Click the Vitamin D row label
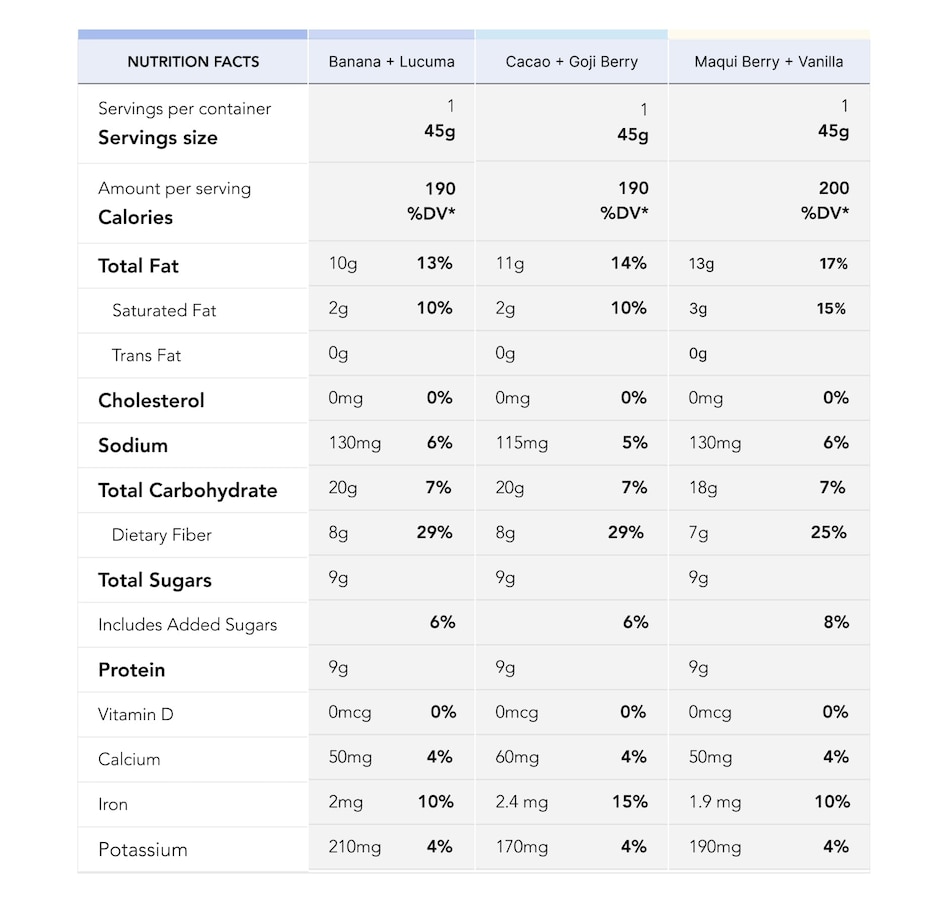The image size is (950, 903). coord(135,715)
